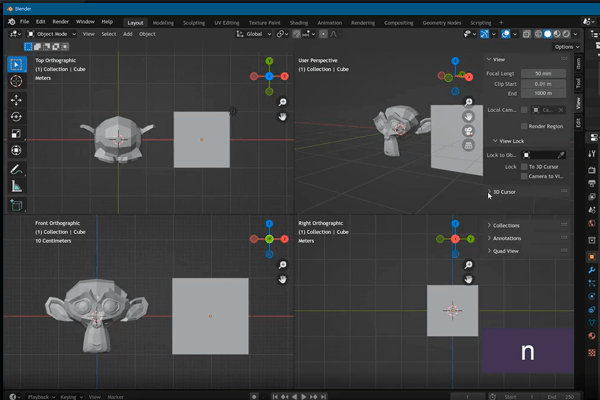Open the Tool properties tab icon
The height and width of the screenshot is (400, 600).
point(592,154)
